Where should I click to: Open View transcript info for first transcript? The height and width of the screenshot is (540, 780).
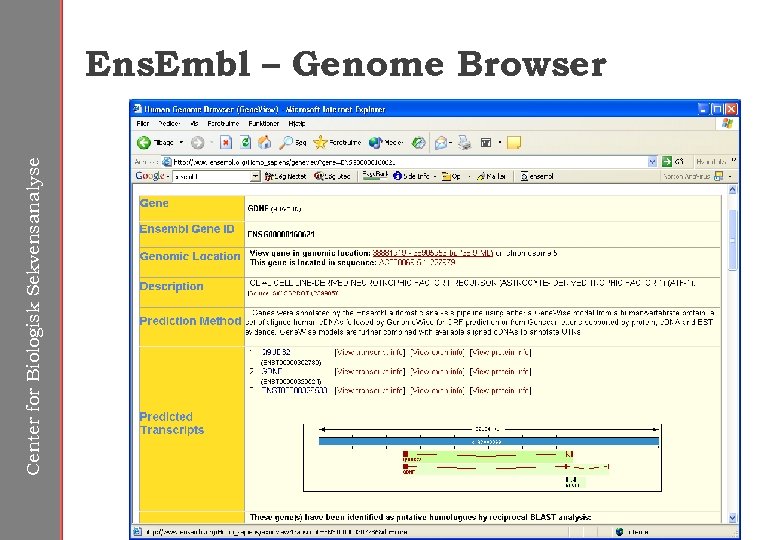(370, 353)
